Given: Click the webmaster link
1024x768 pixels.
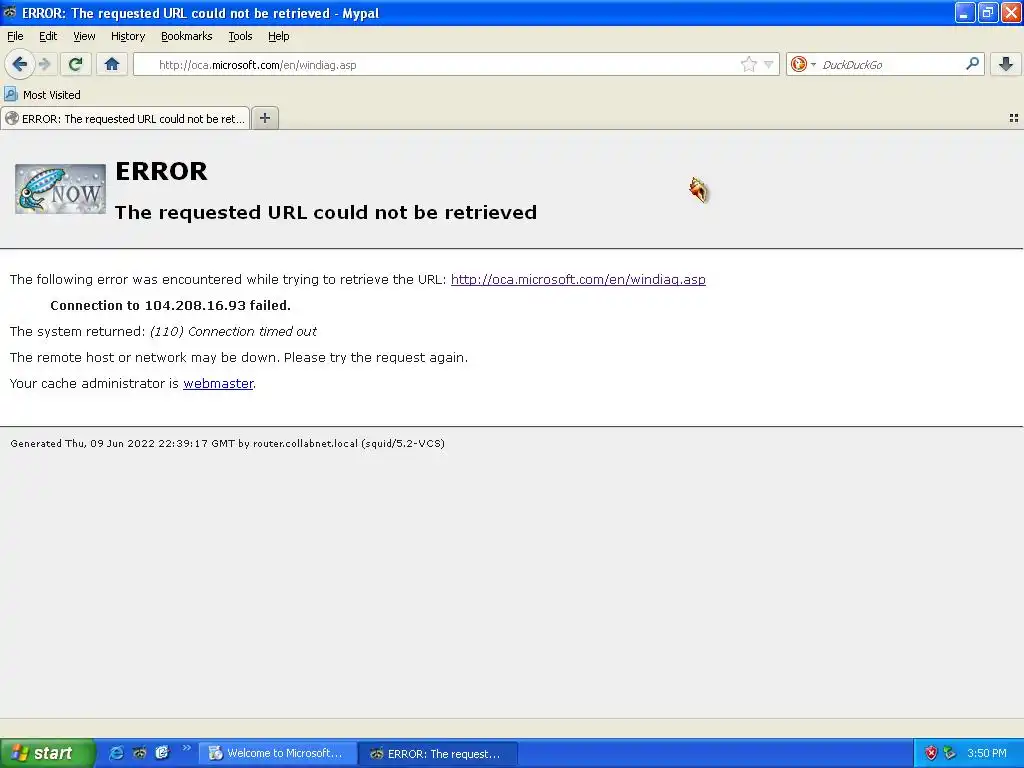Looking at the screenshot, I should click(218, 383).
